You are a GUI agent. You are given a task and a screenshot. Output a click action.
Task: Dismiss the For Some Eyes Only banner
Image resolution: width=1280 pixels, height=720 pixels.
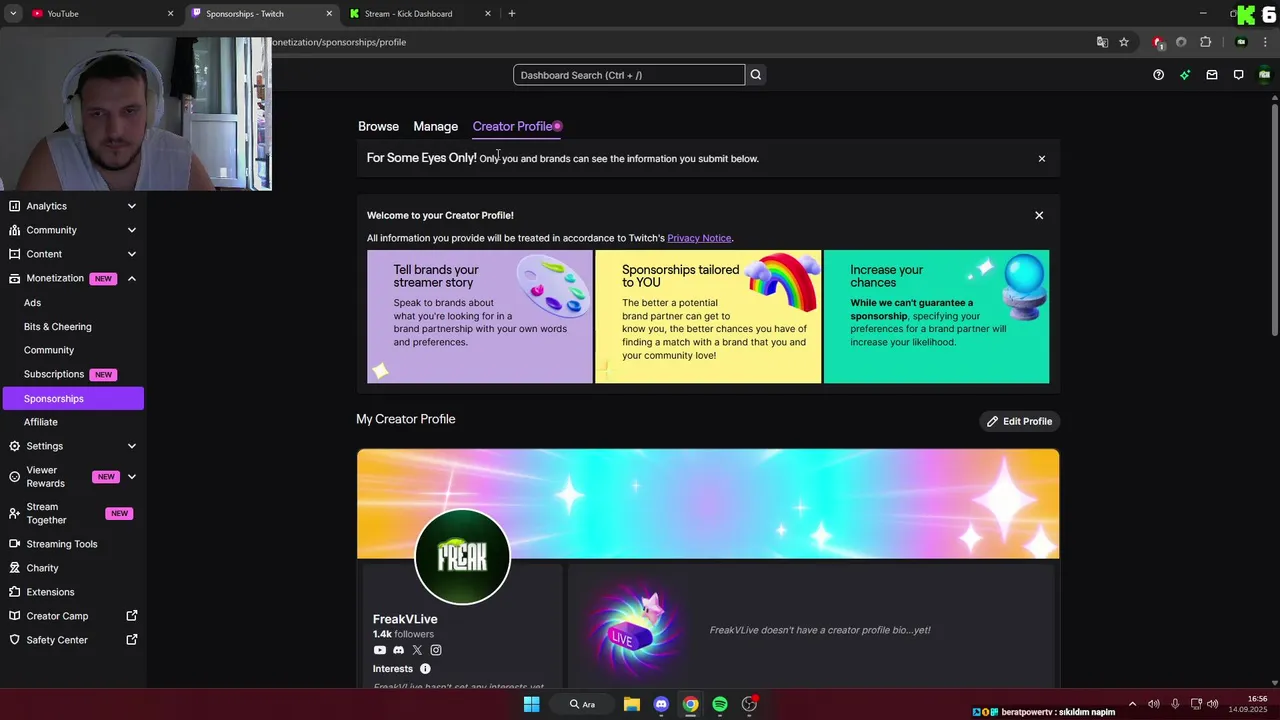[x=1041, y=159]
